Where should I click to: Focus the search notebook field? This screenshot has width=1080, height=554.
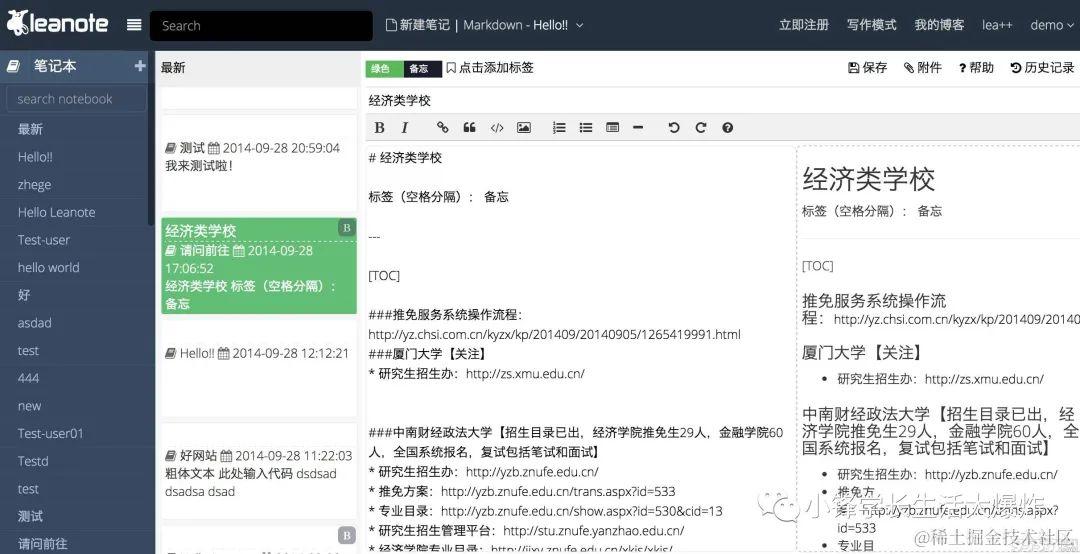(76, 99)
